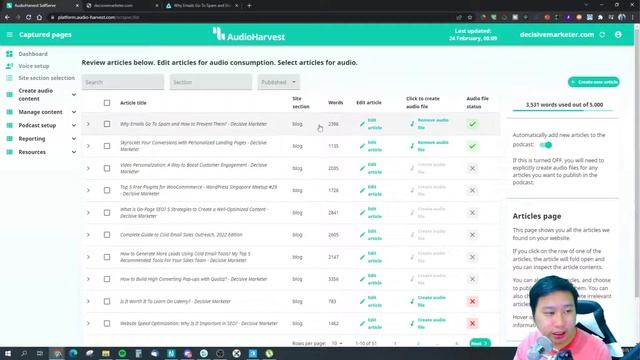This screenshot has height=360, width=640.
Task: Toggle automatically add new articles switch
Action: point(546,145)
